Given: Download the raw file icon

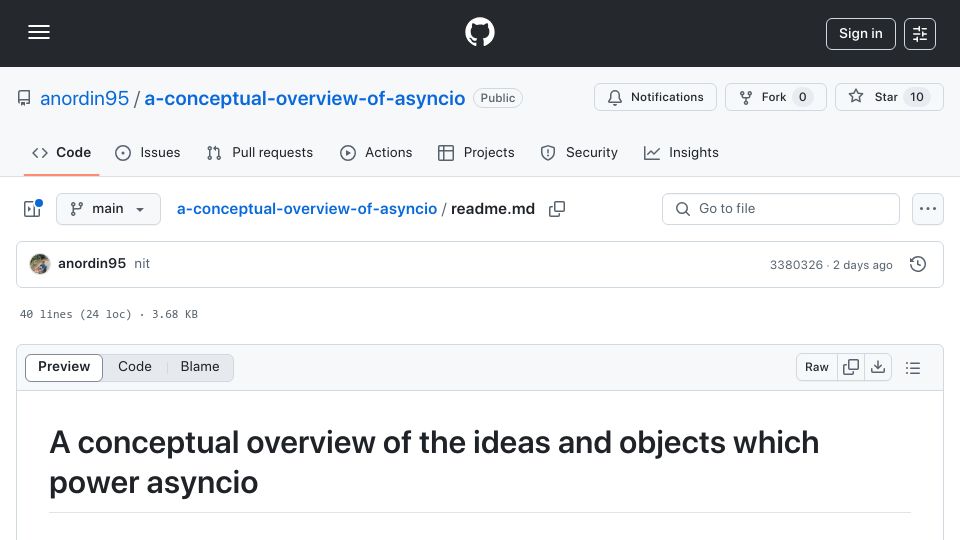Looking at the screenshot, I should [x=878, y=367].
